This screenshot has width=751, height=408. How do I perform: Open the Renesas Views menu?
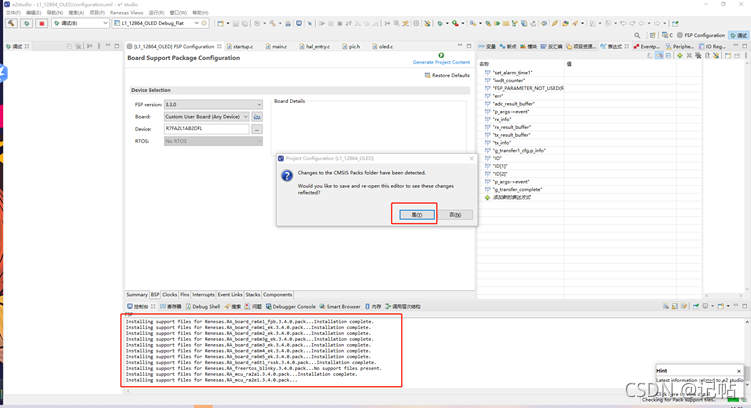pyautogui.click(x=126, y=12)
